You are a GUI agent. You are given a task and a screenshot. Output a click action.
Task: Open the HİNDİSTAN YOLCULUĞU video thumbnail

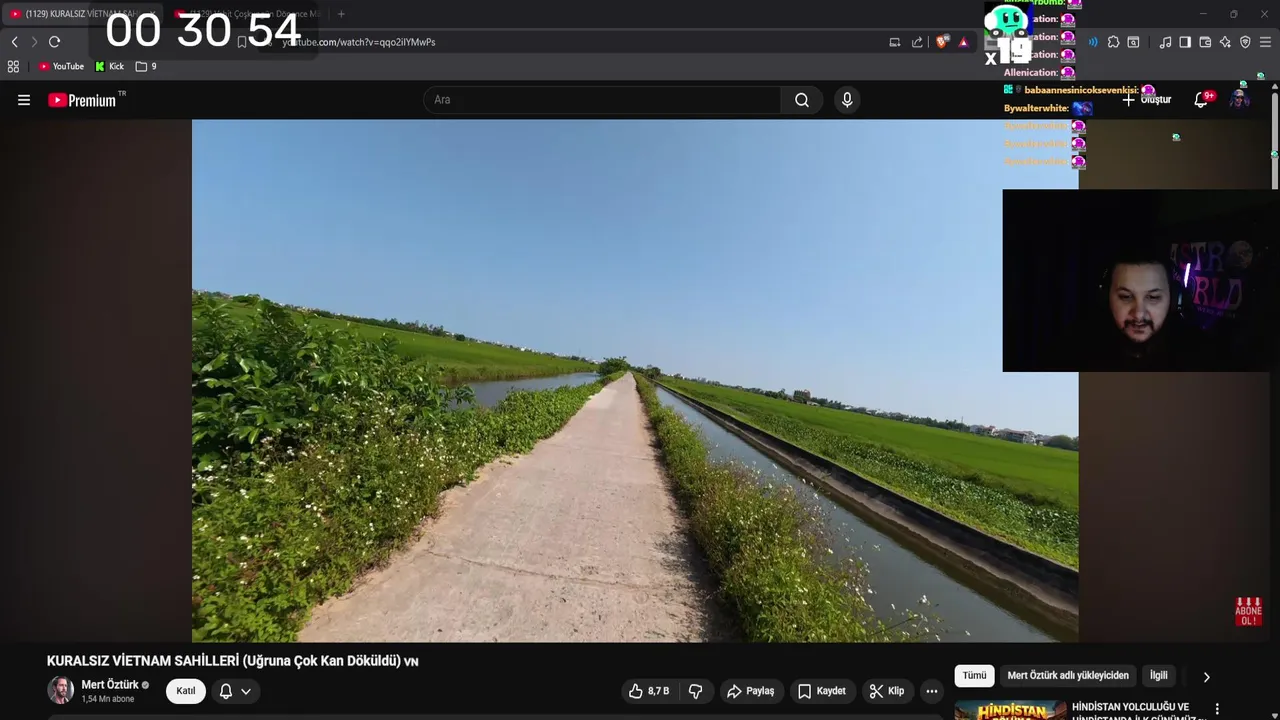pos(1010,710)
